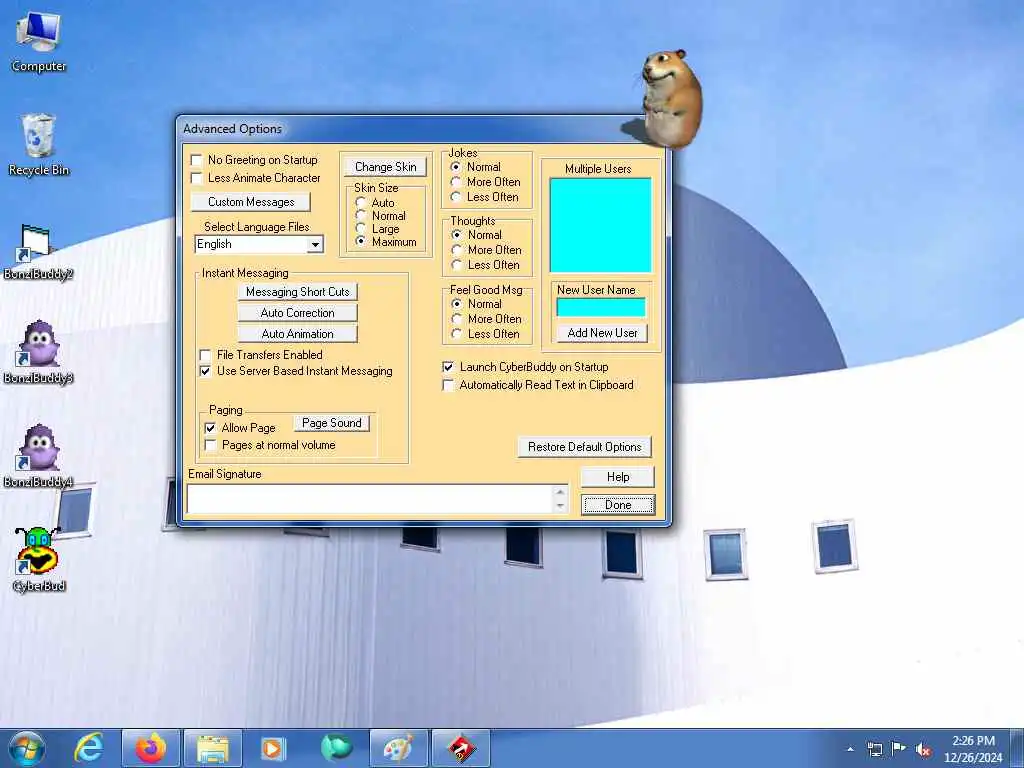The width and height of the screenshot is (1024, 768).
Task: Open Windows Explorer folder in taskbar
Action: 213,748
